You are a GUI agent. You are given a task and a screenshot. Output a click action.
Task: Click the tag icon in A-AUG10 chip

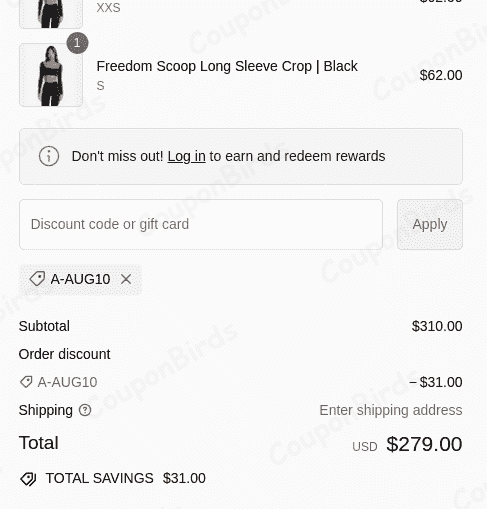[37, 279]
